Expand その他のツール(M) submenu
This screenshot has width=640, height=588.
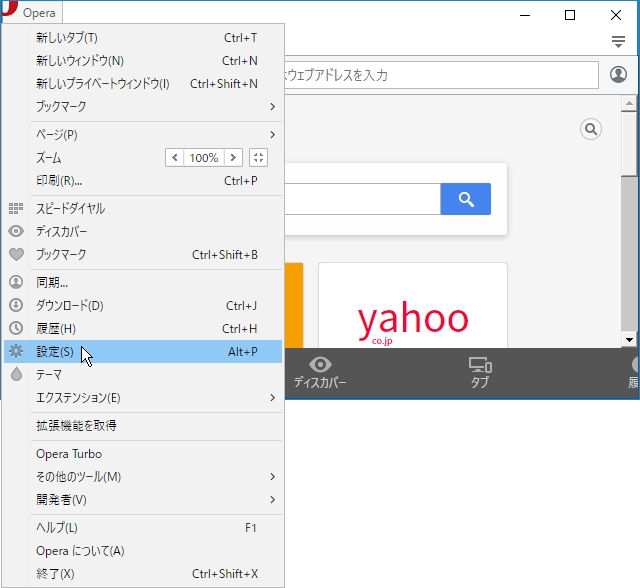143,477
